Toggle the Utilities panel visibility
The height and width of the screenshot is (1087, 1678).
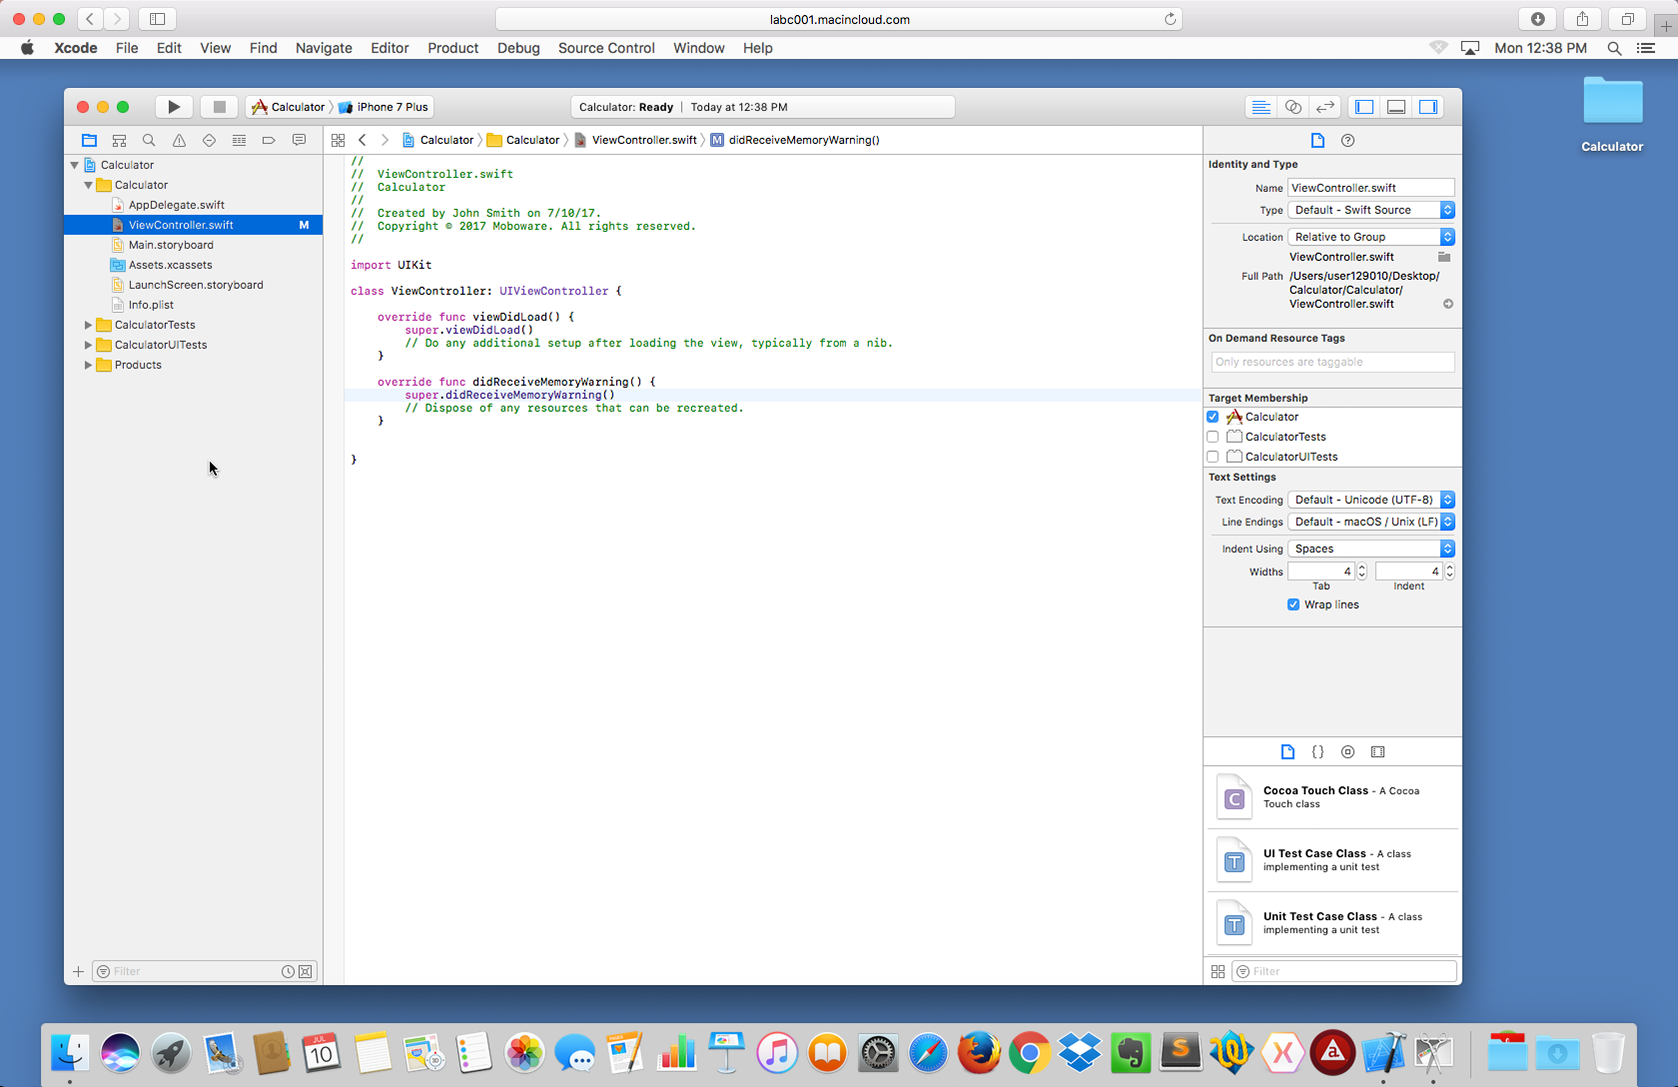pos(1428,107)
